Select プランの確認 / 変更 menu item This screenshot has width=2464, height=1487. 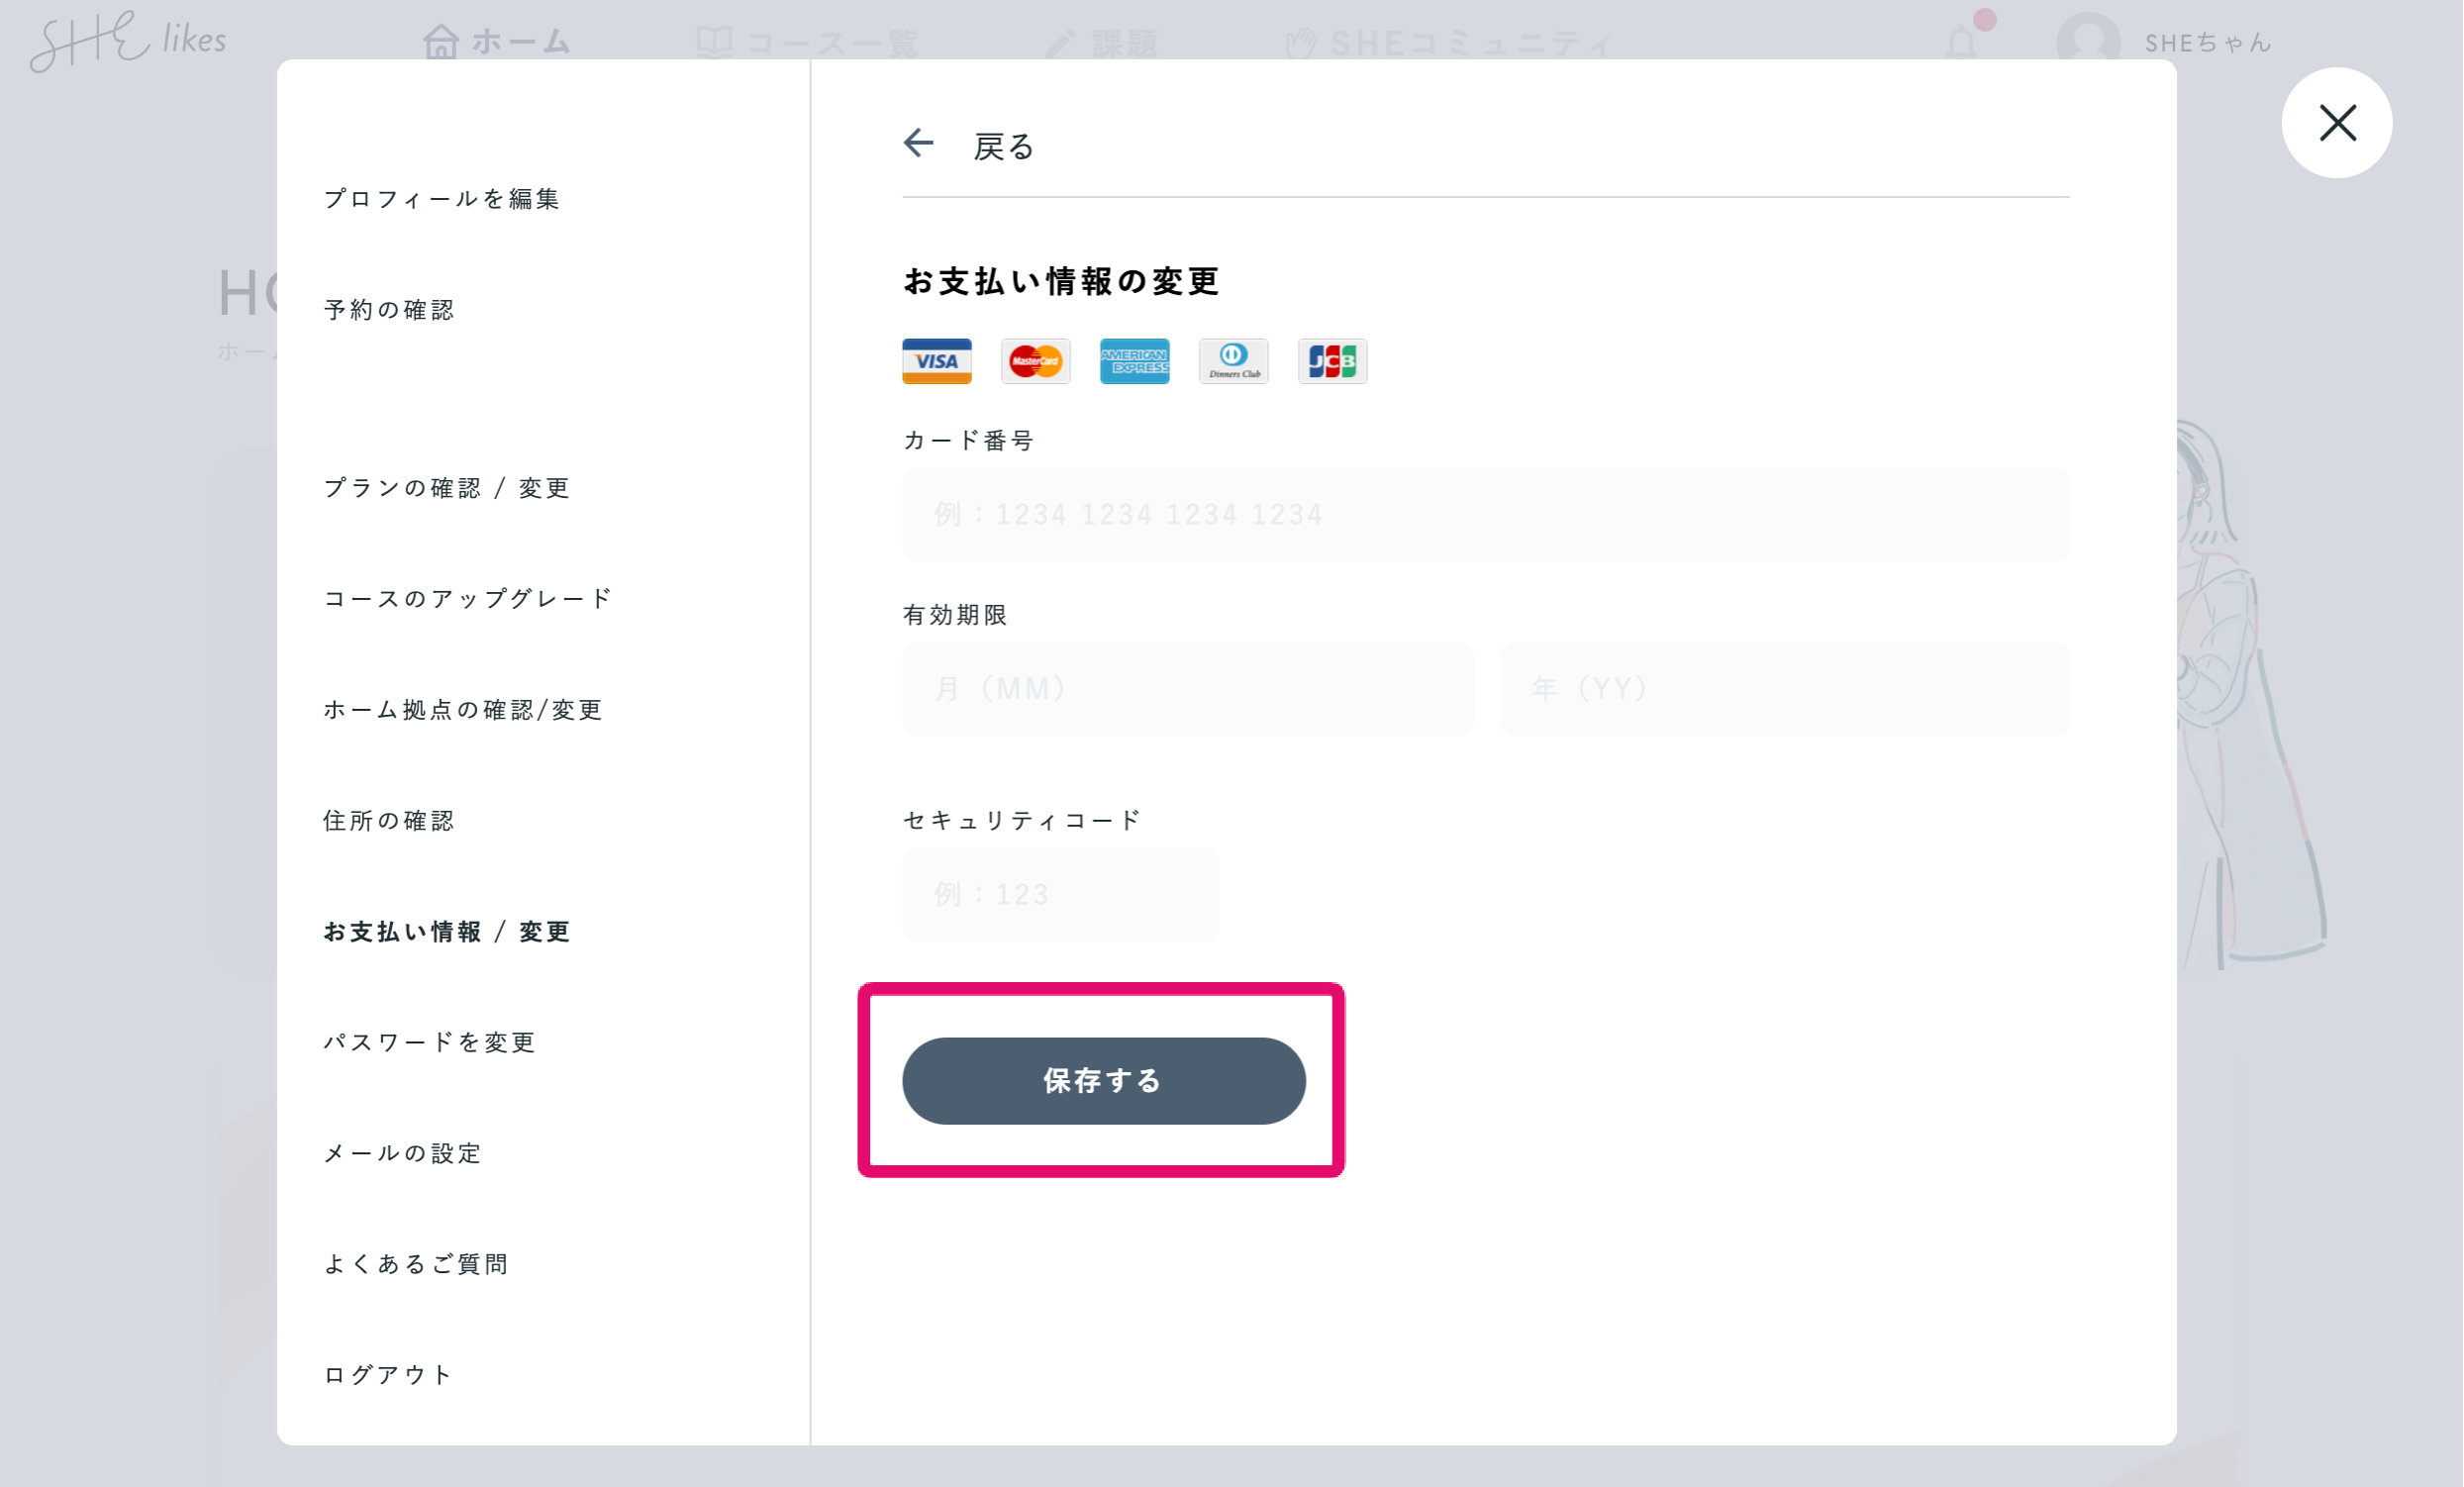click(x=446, y=488)
